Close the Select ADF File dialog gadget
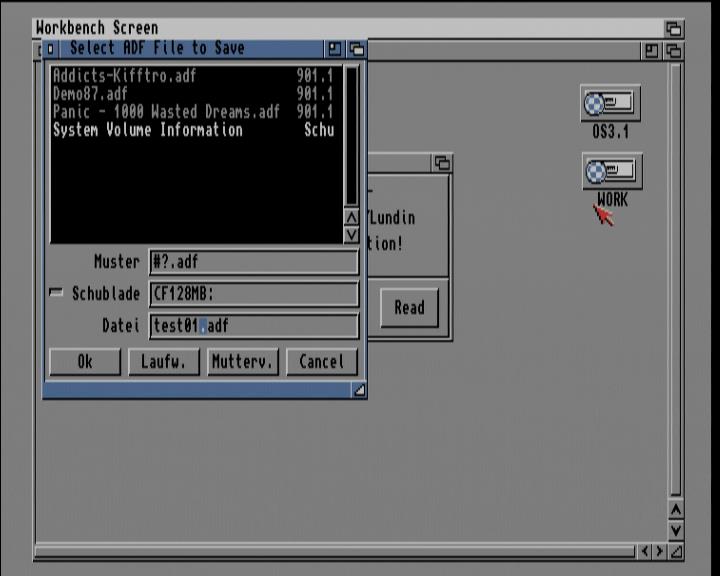Image resolution: width=720 pixels, height=576 pixels. 51,49
